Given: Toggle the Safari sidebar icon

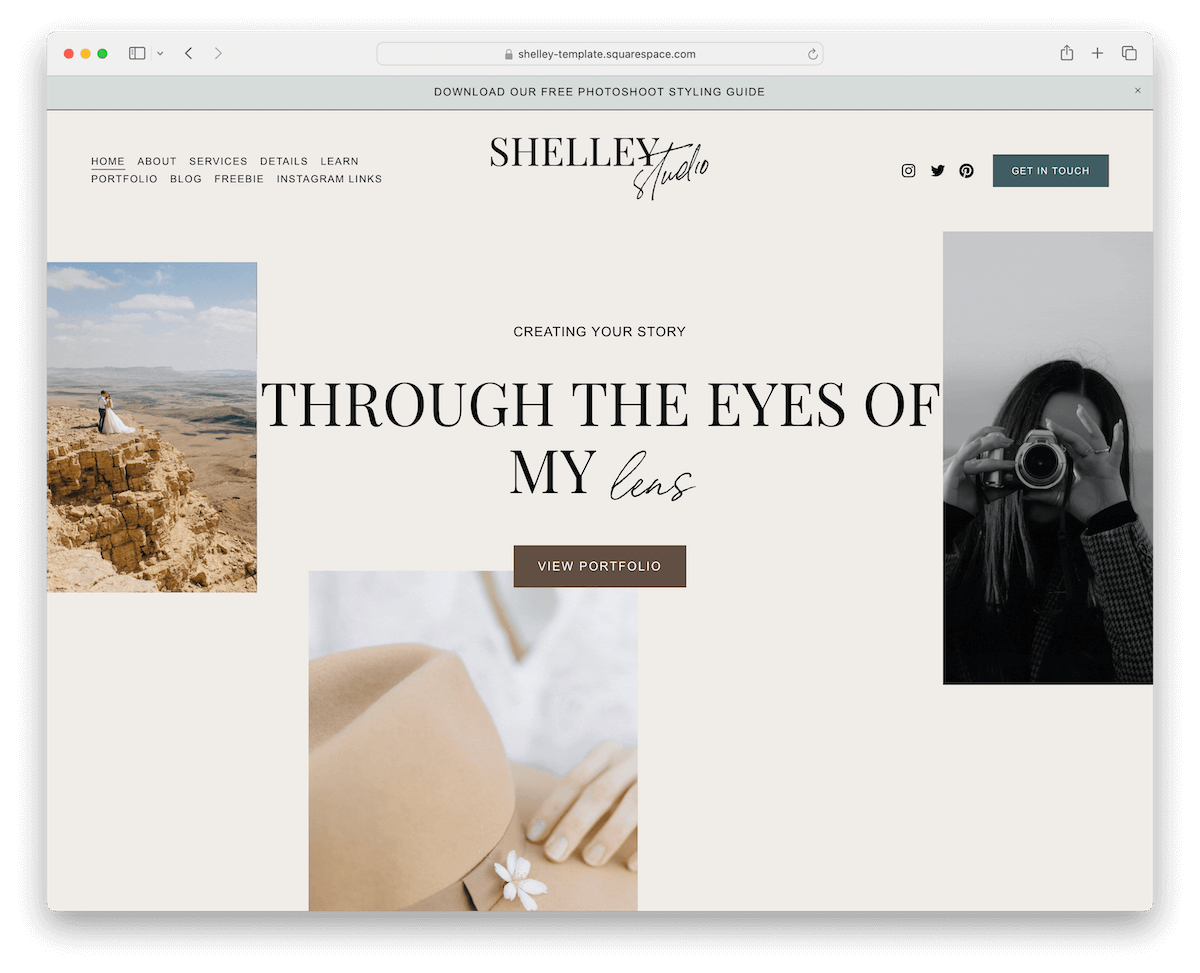Looking at the screenshot, I should [137, 53].
